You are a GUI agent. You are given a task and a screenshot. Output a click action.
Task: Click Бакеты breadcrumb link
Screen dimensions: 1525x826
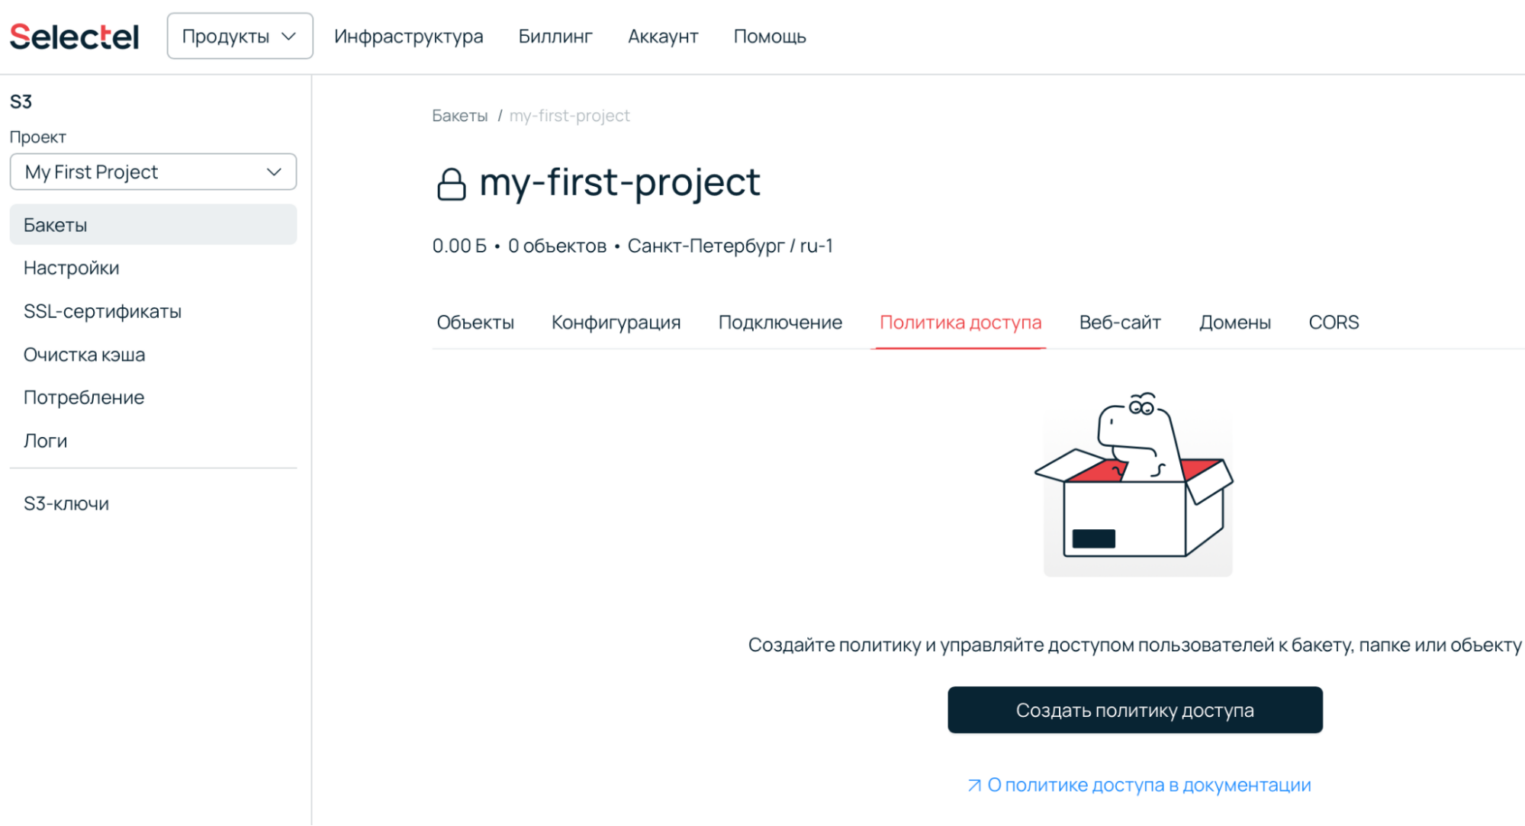click(459, 116)
